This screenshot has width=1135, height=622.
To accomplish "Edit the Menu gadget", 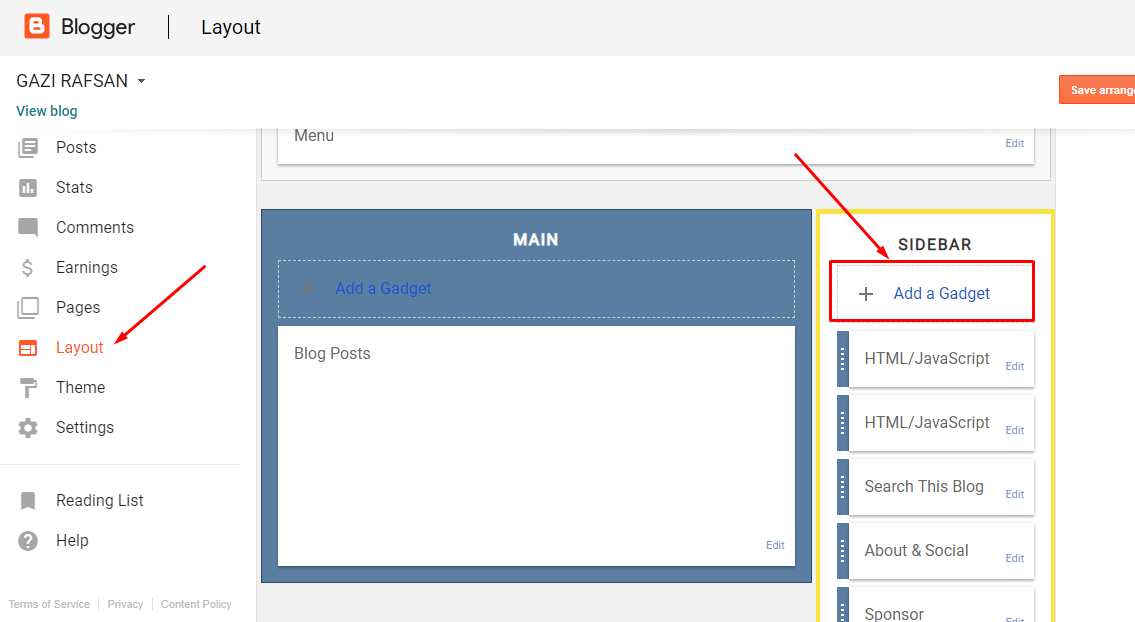I will tap(1014, 143).
